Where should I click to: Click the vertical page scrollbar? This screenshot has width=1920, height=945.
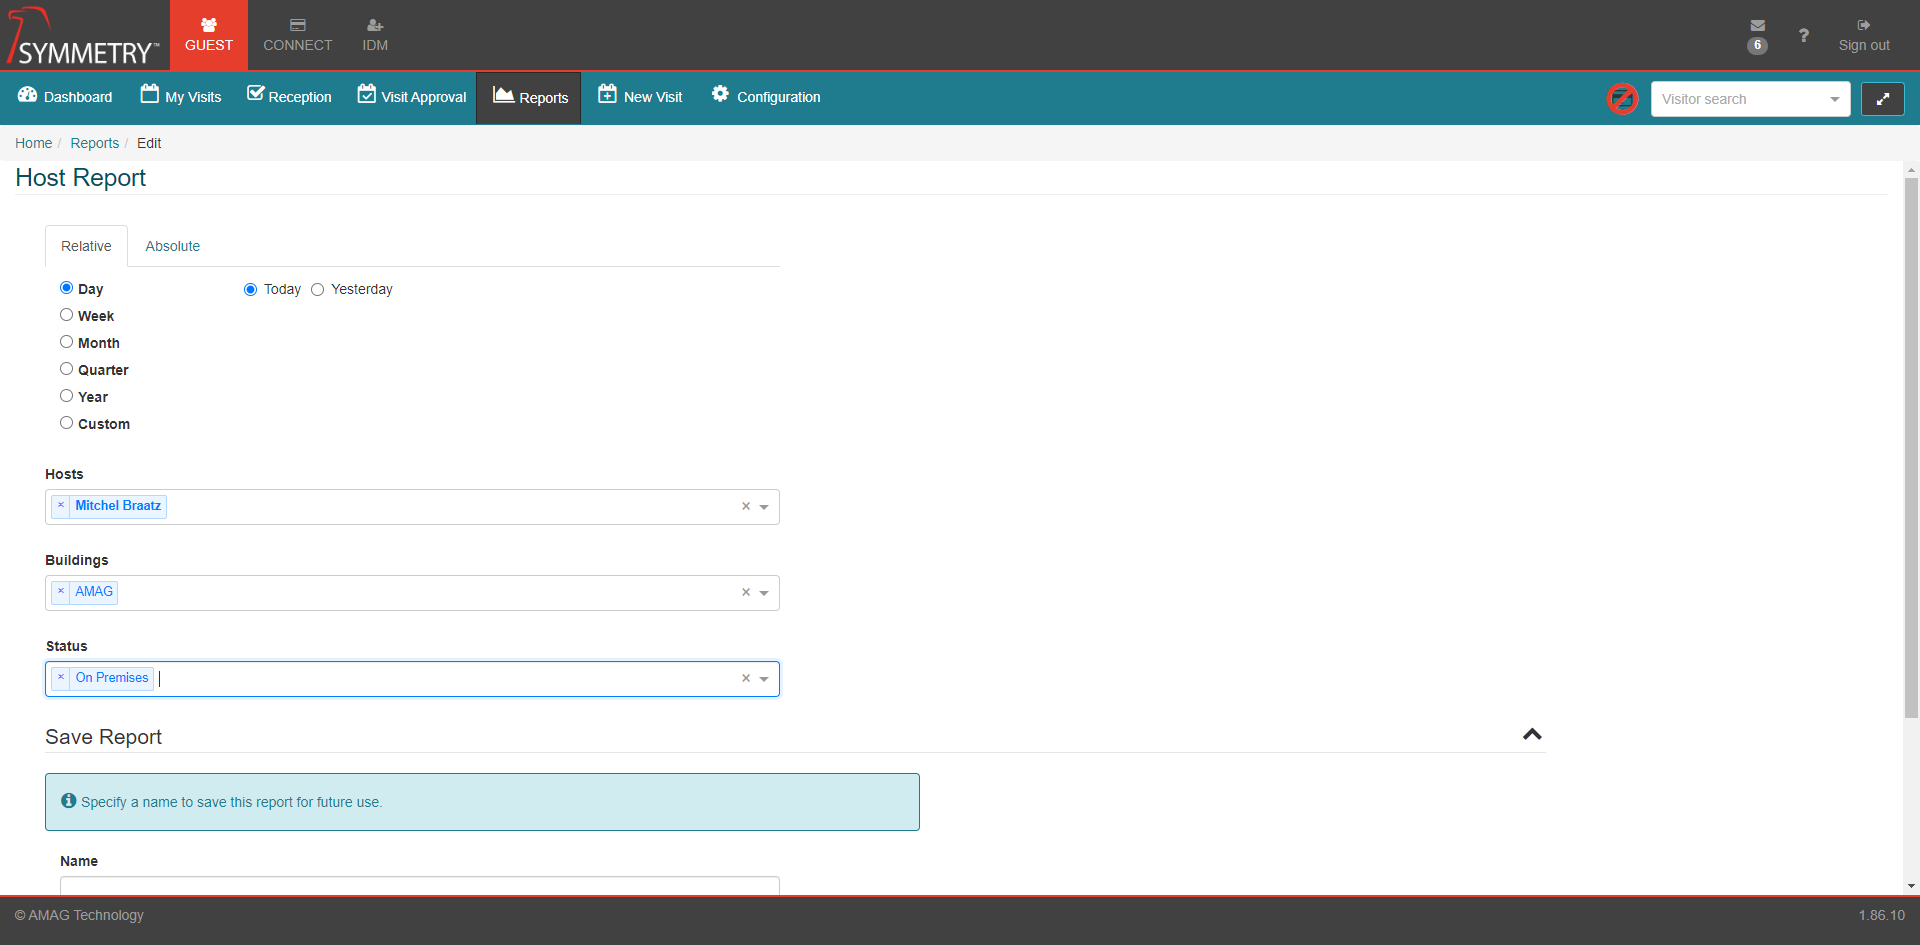coord(1911,450)
